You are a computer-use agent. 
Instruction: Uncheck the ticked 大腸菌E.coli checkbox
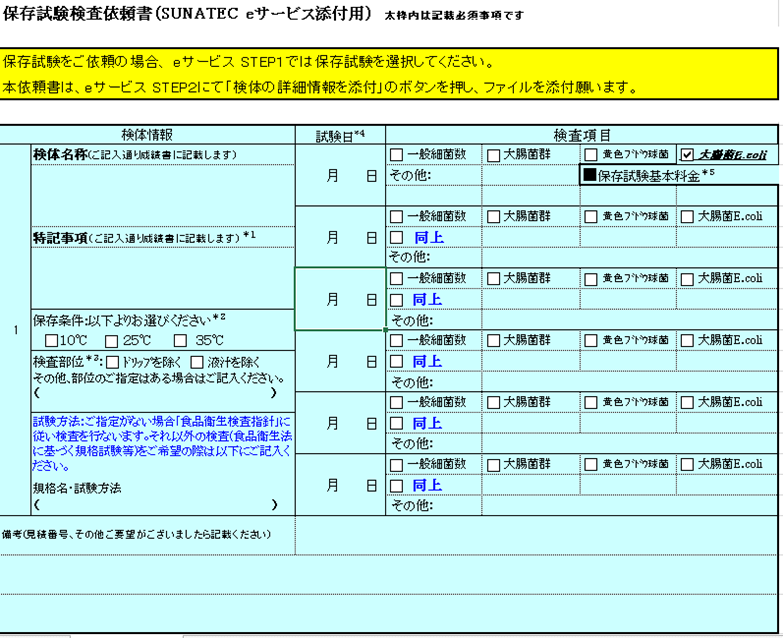687,155
